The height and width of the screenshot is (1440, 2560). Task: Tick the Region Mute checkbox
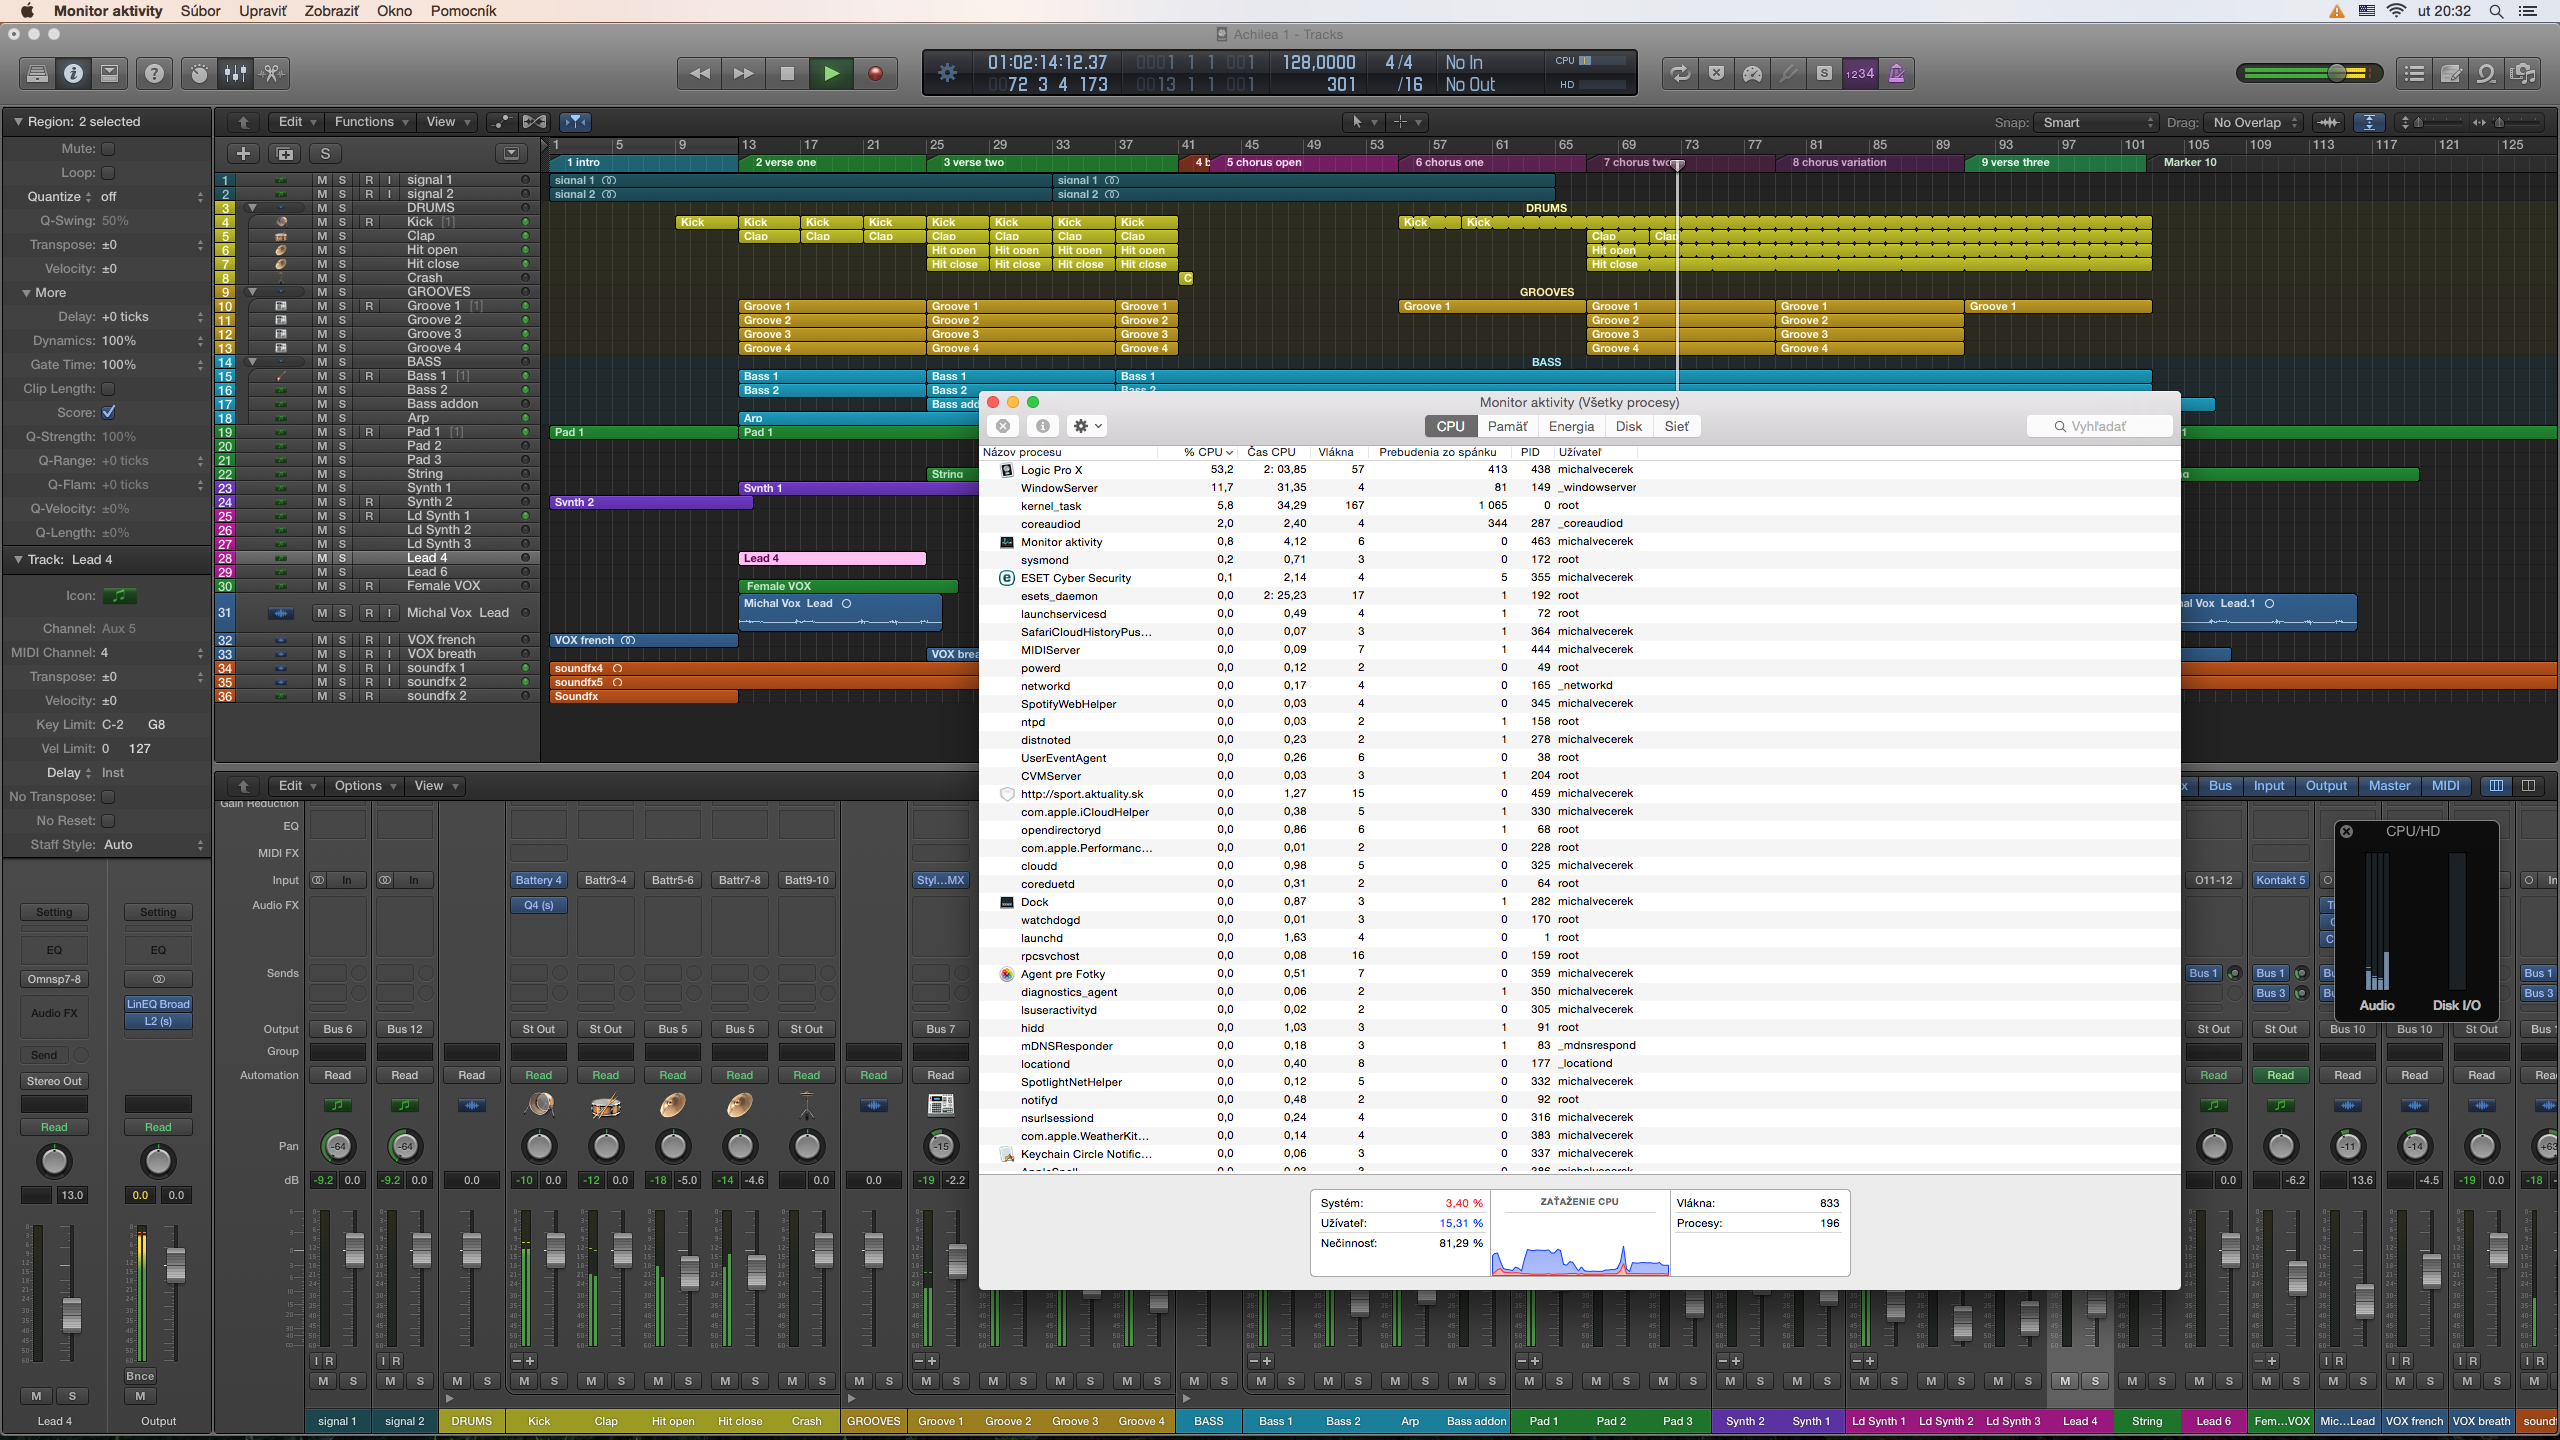click(108, 148)
